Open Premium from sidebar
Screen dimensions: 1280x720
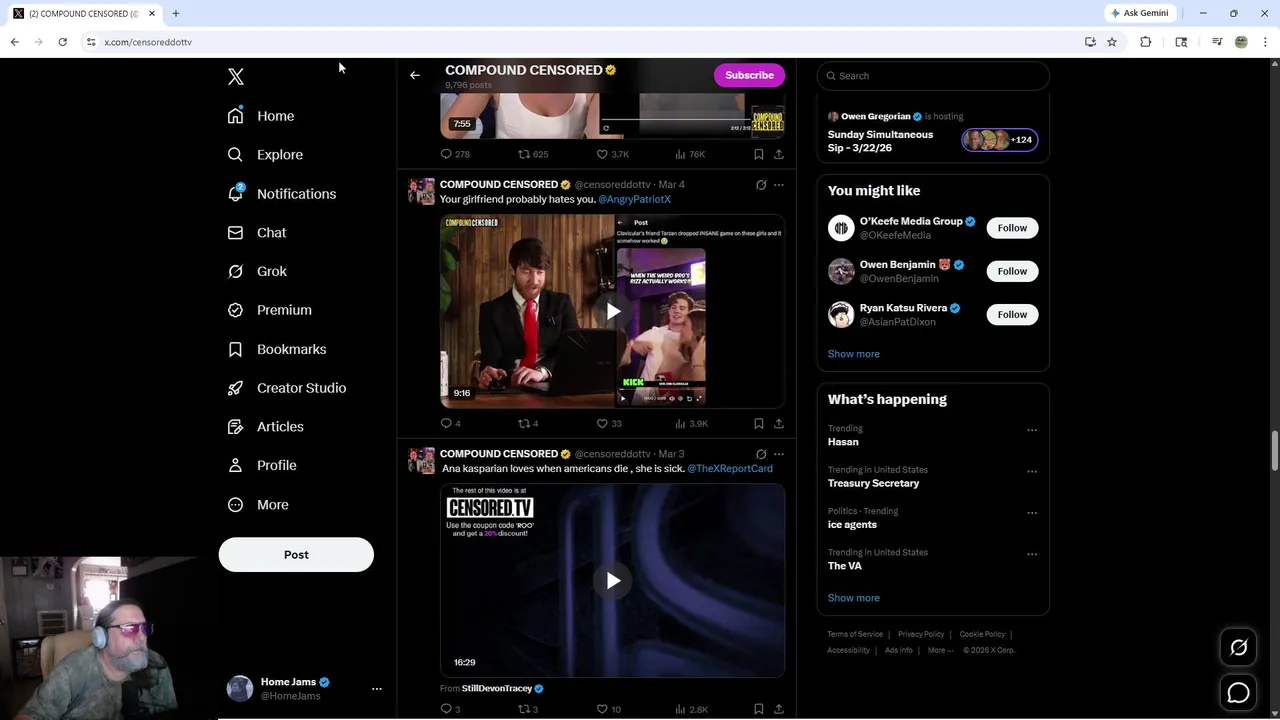point(270,310)
